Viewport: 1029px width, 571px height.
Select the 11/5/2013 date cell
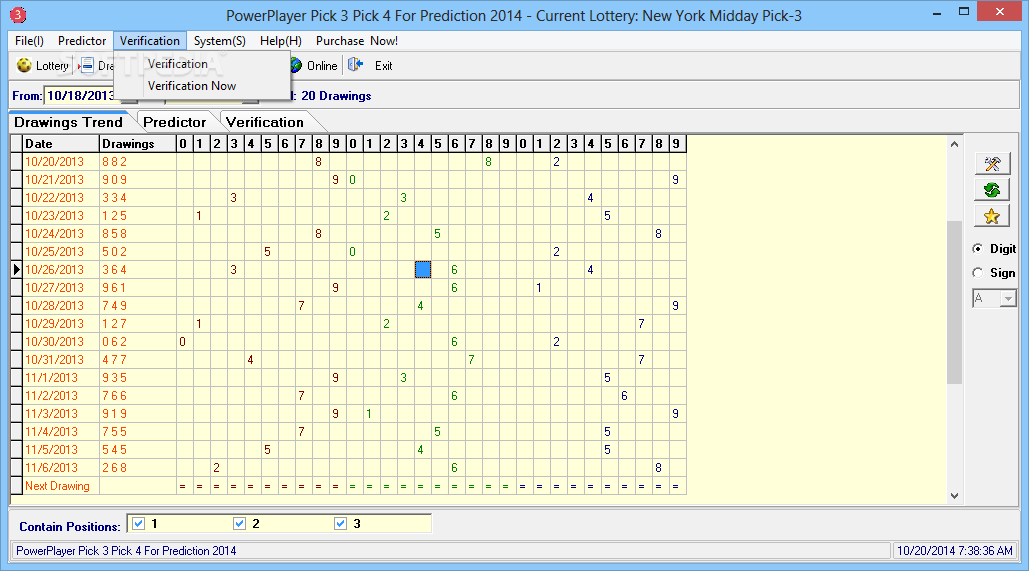pos(61,450)
